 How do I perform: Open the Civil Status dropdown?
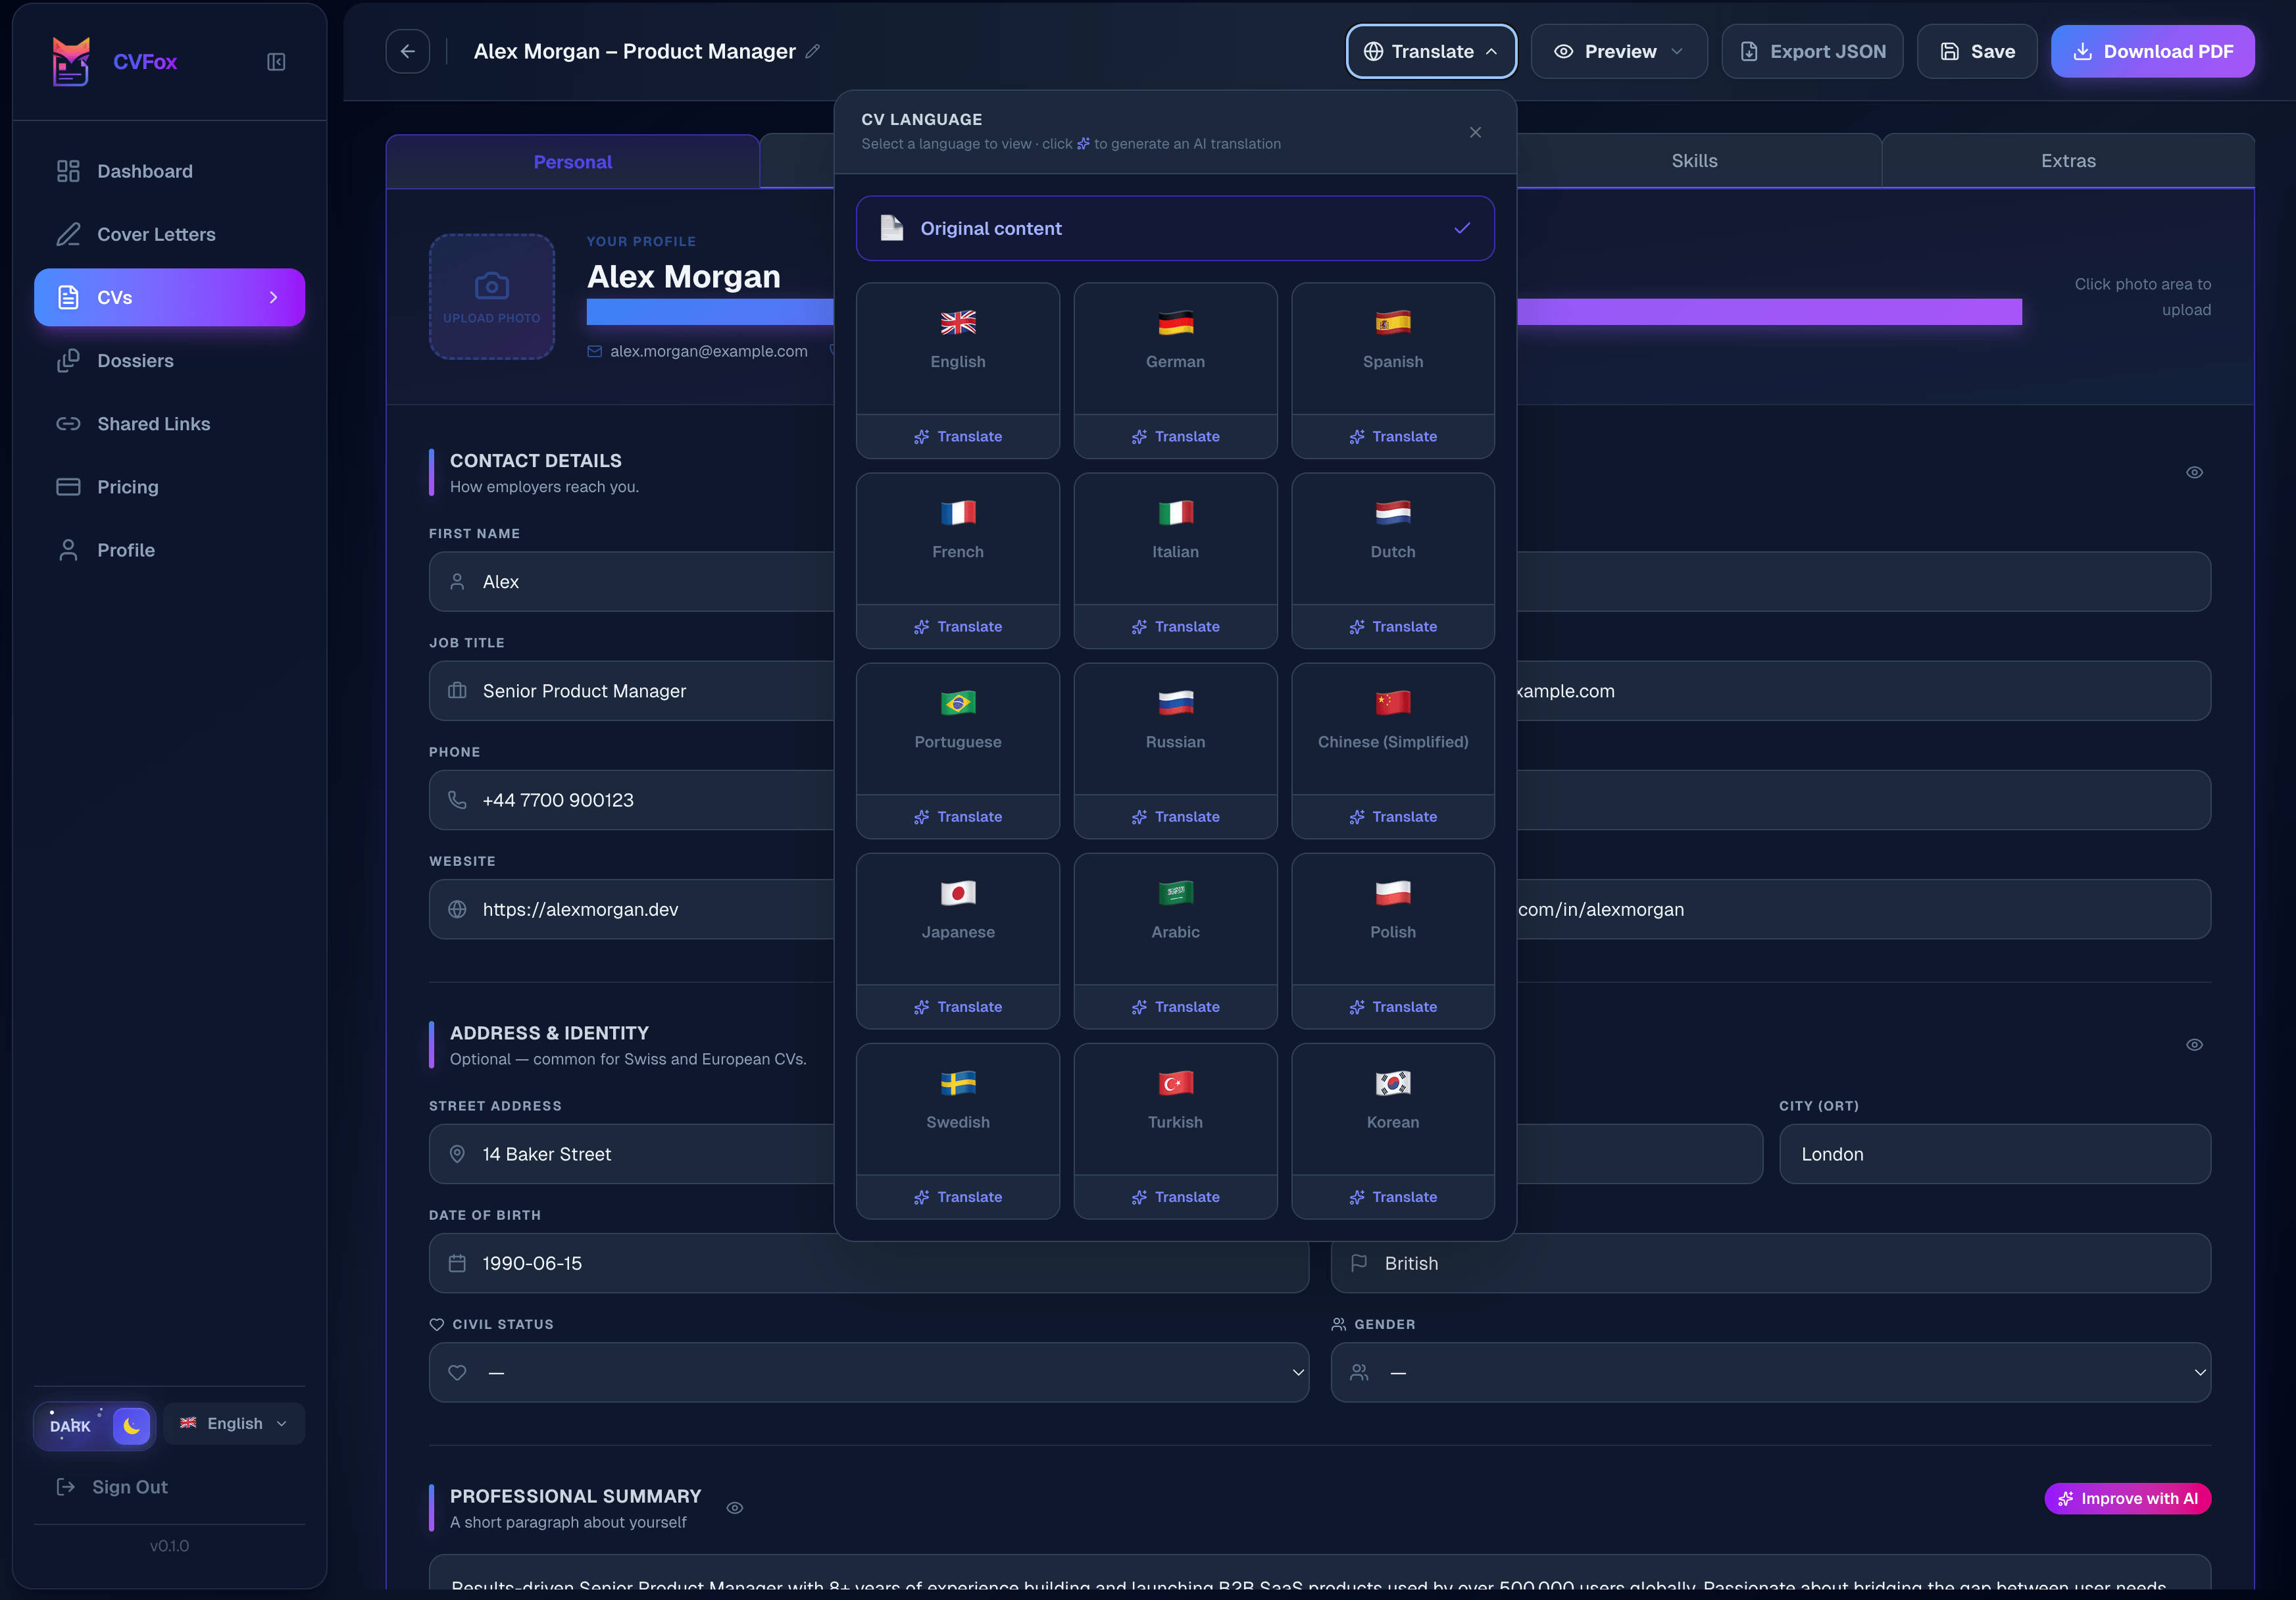click(x=868, y=1372)
